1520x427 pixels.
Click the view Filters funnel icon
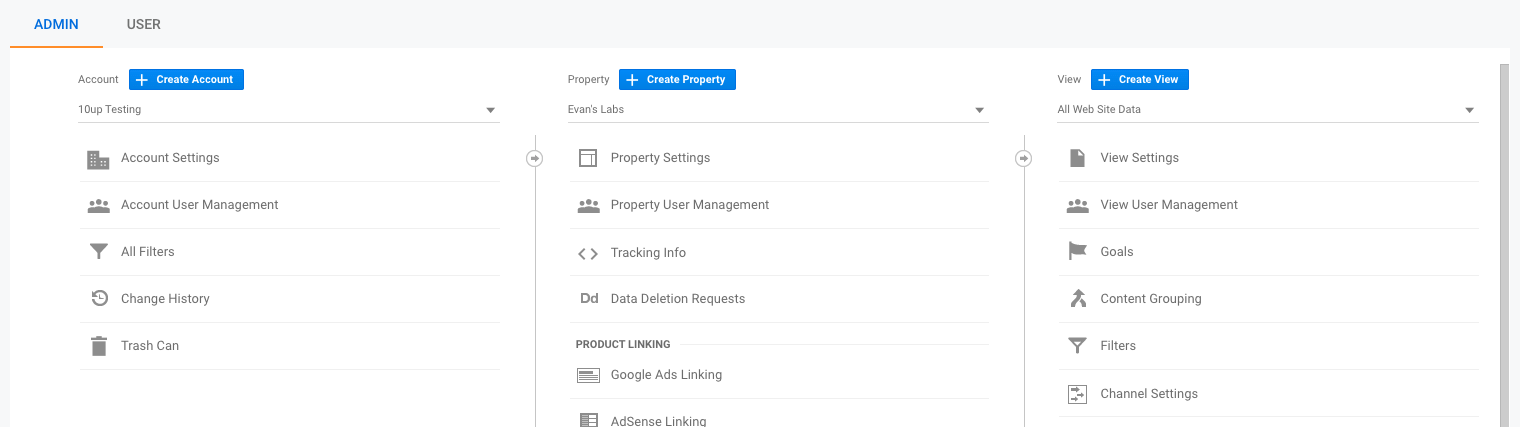point(1077,346)
